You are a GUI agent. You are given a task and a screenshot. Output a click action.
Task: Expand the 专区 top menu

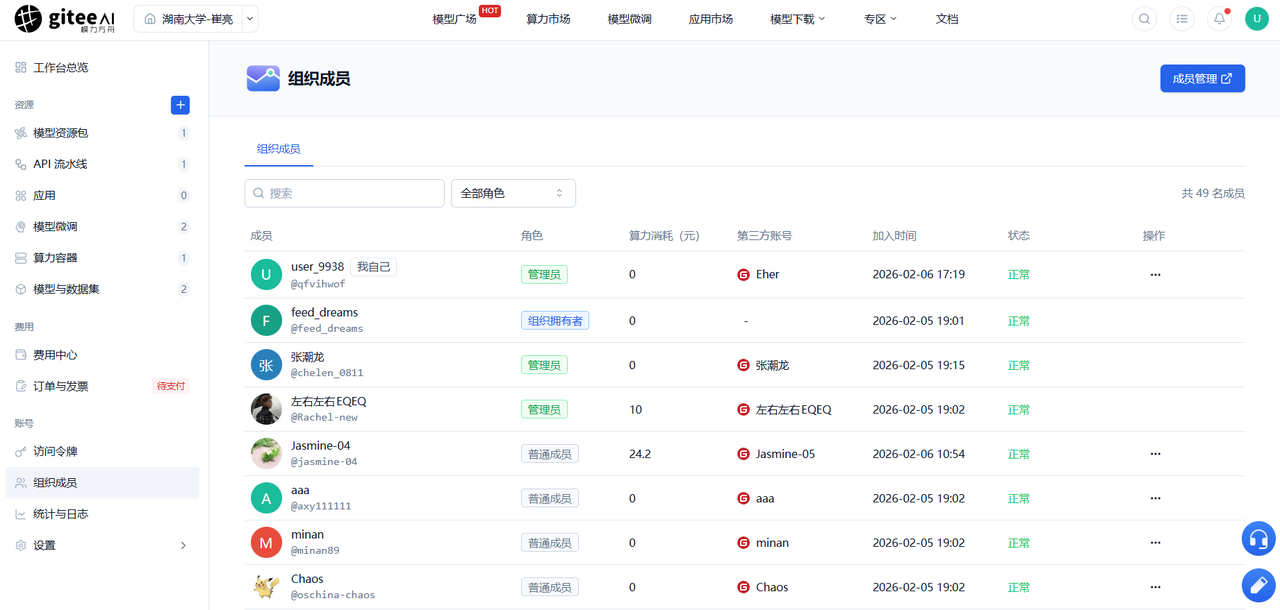pos(880,19)
